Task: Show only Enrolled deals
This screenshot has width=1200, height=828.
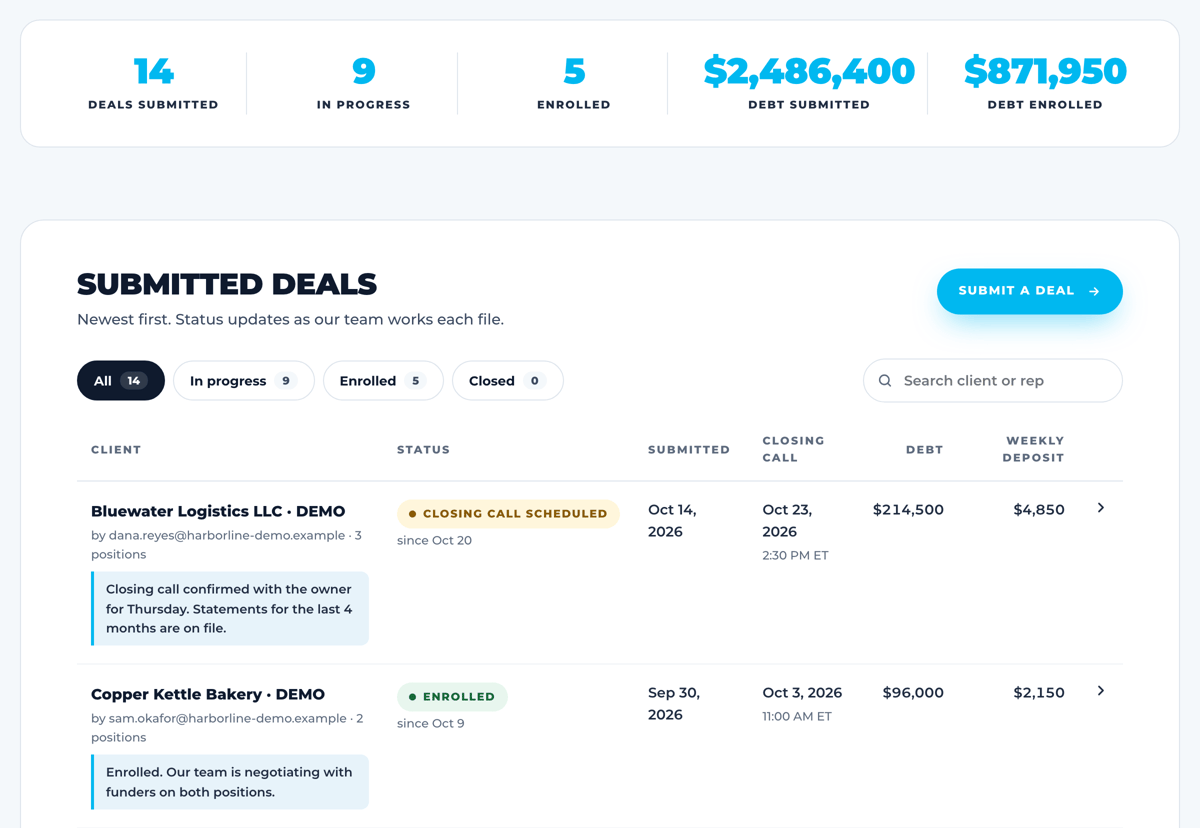Action: [383, 381]
